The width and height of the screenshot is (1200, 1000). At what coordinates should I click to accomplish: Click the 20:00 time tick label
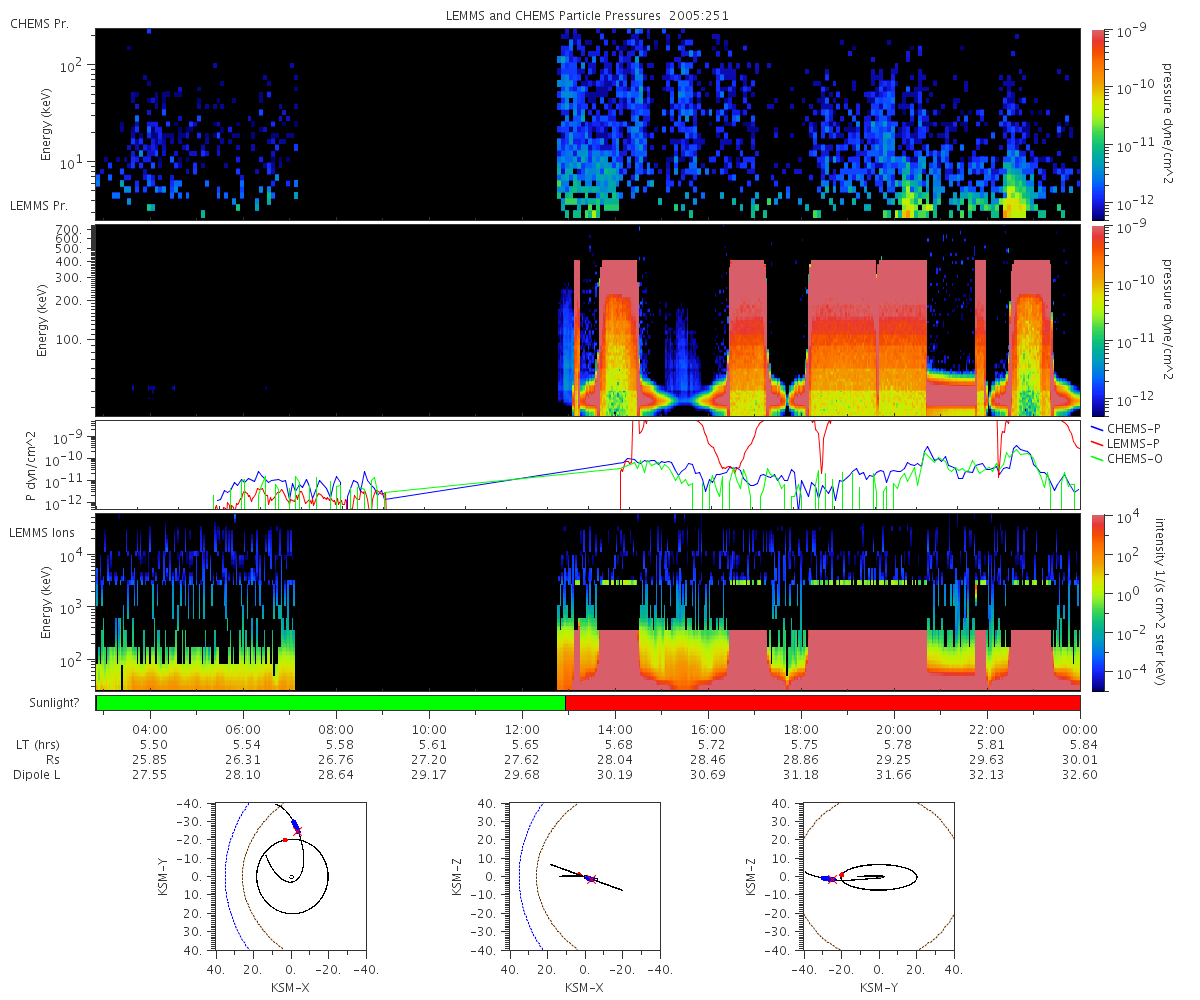[x=894, y=731]
